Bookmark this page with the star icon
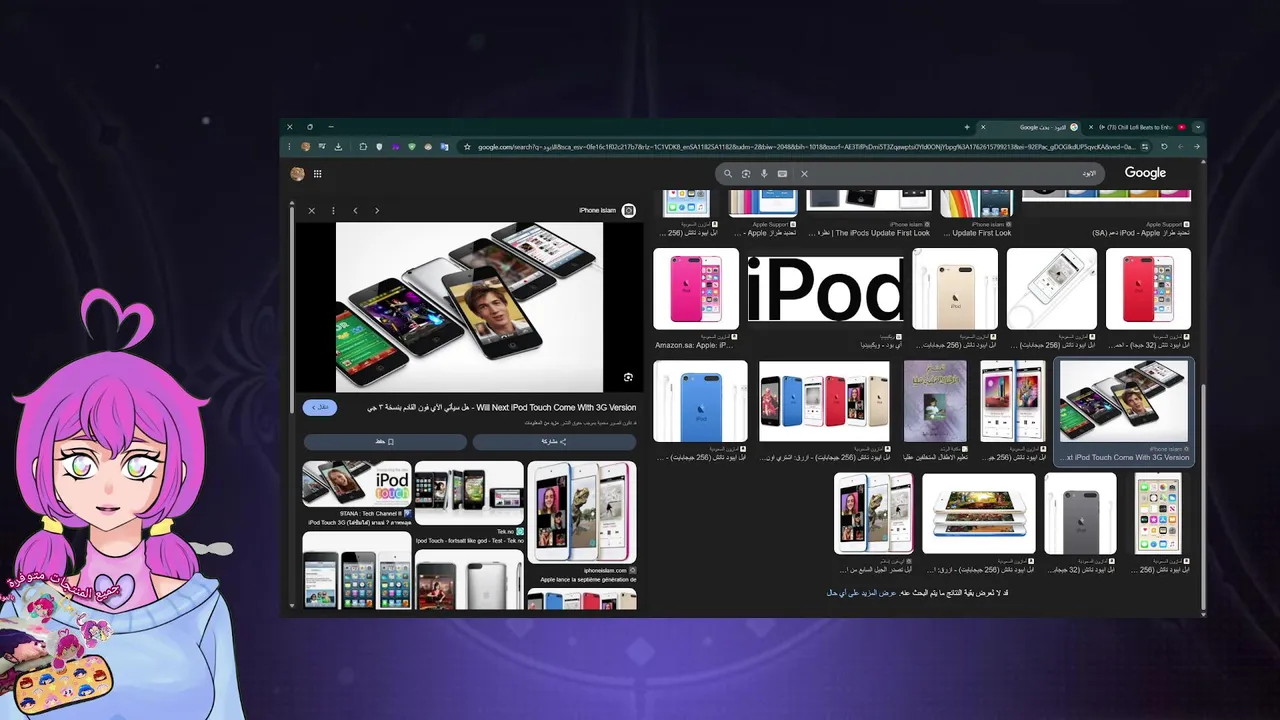Screen dimensions: 1280x720 click(467, 146)
